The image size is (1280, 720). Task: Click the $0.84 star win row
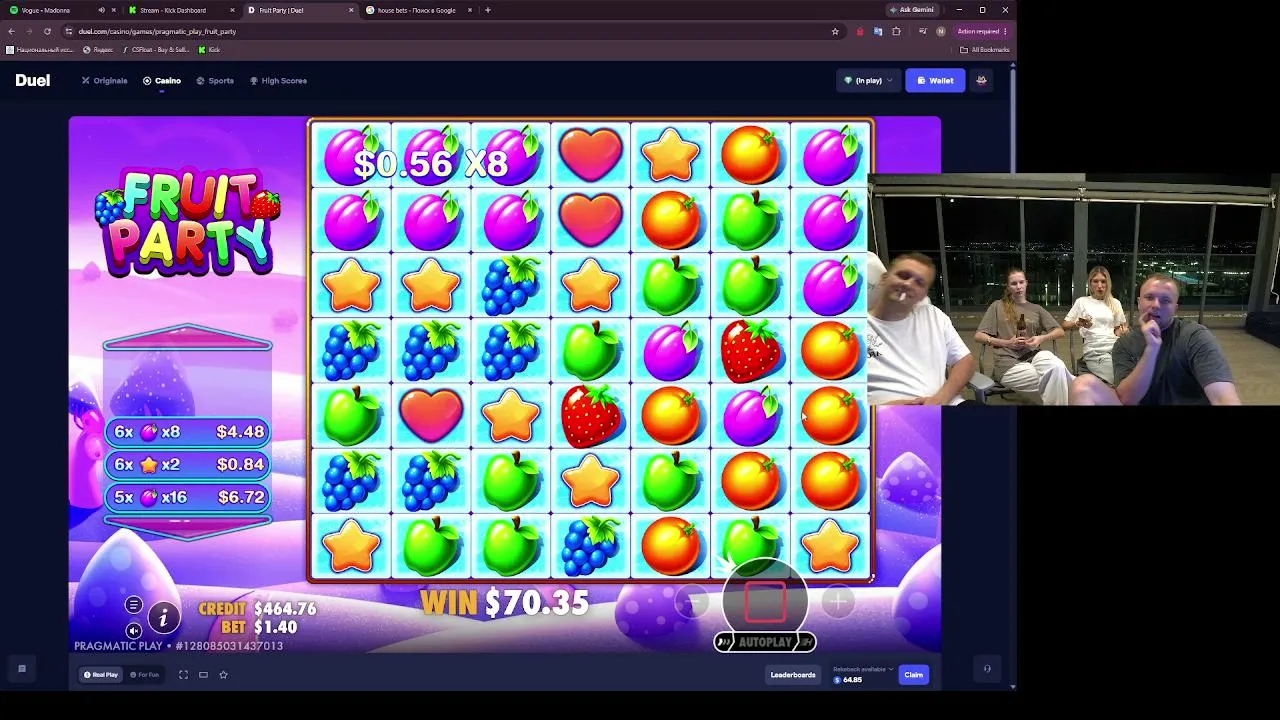pos(188,464)
